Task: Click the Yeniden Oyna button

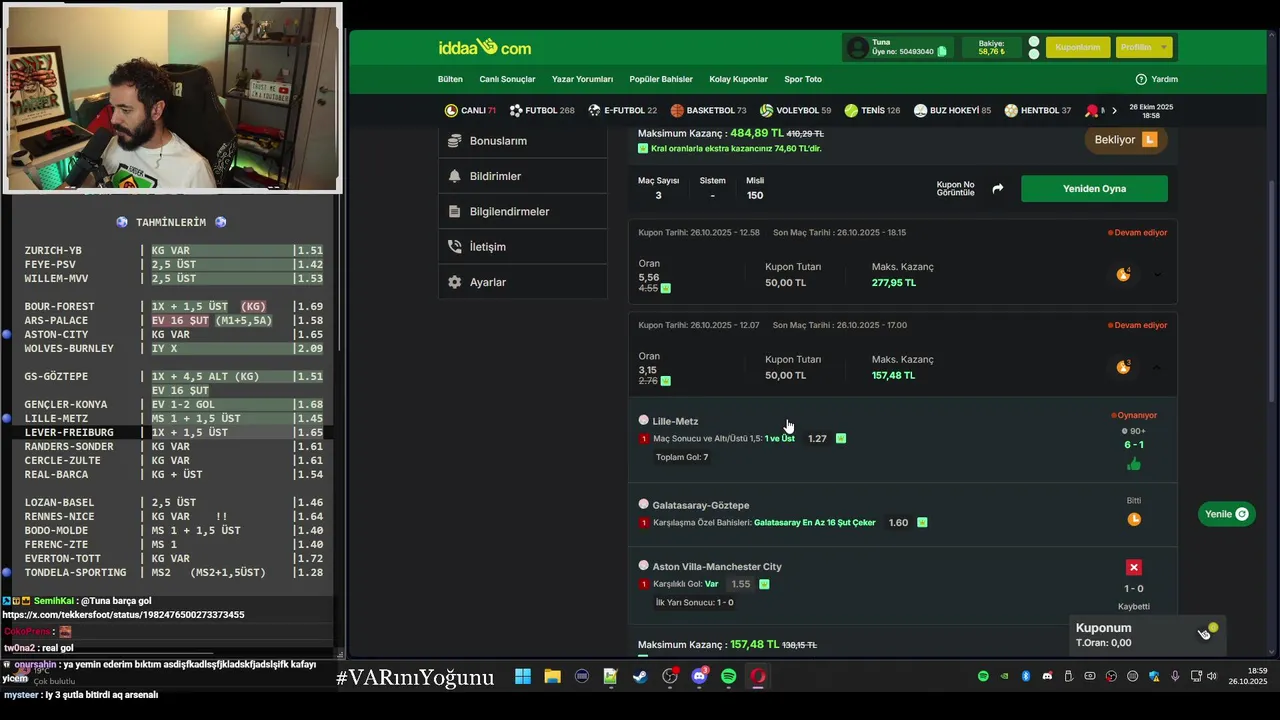Action: pyautogui.click(x=1094, y=189)
